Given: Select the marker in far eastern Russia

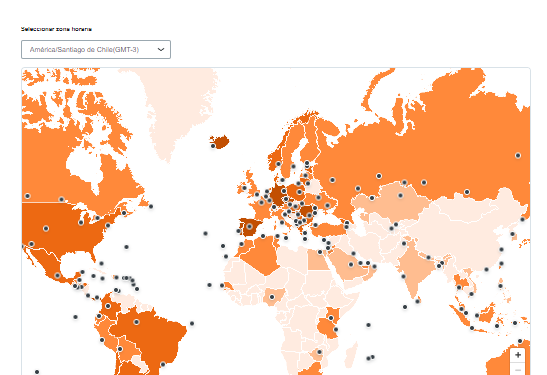Looking at the screenshot, I should pyautogui.click(x=518, y=155).
